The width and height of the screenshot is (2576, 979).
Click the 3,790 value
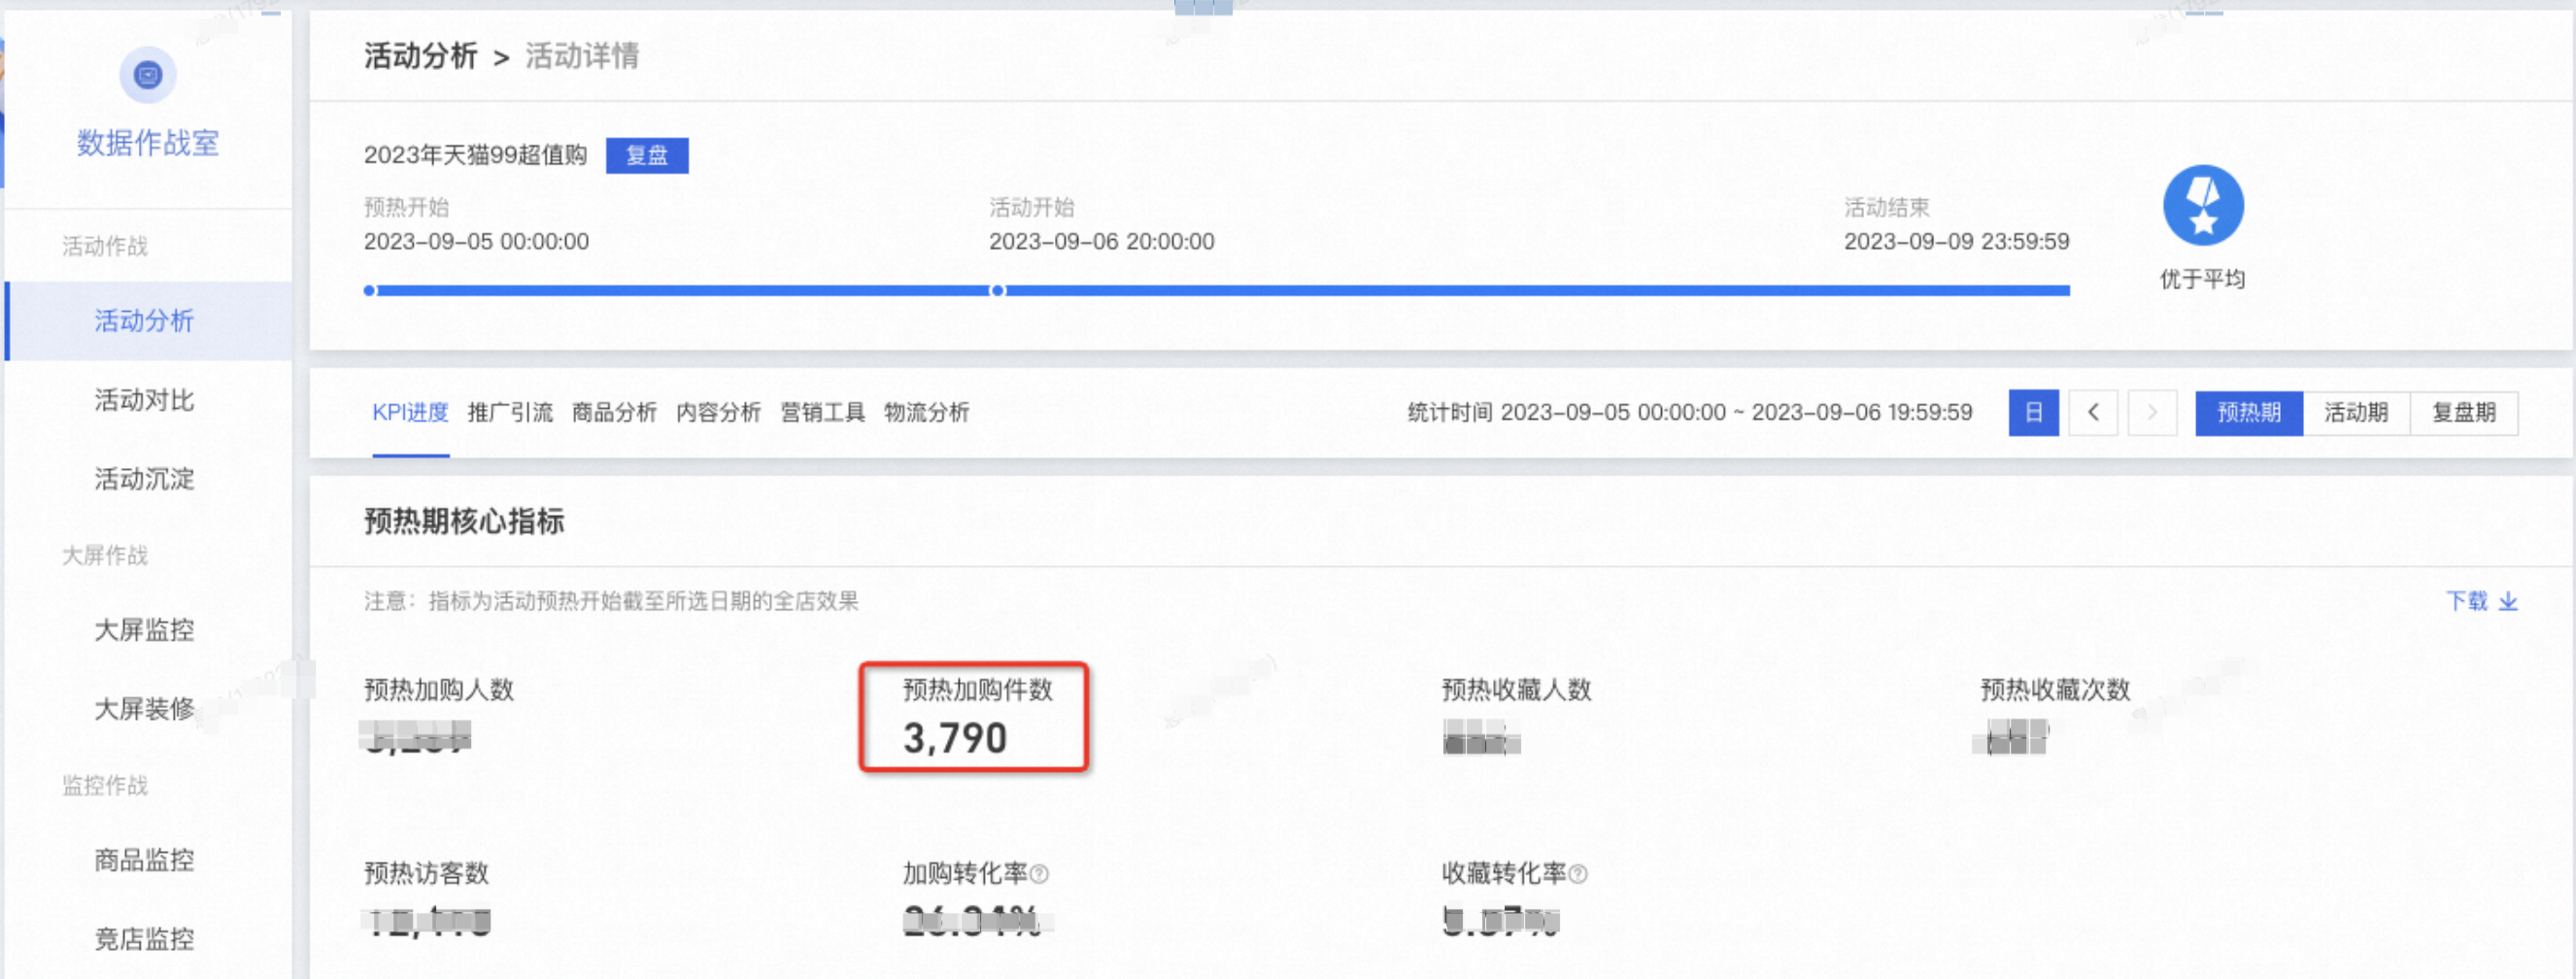tap(955, 739)
